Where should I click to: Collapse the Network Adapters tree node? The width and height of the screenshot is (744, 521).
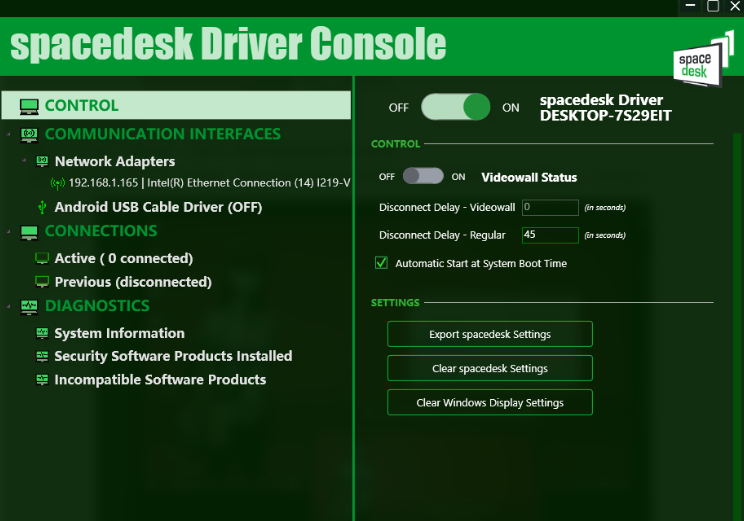[23, 161]
